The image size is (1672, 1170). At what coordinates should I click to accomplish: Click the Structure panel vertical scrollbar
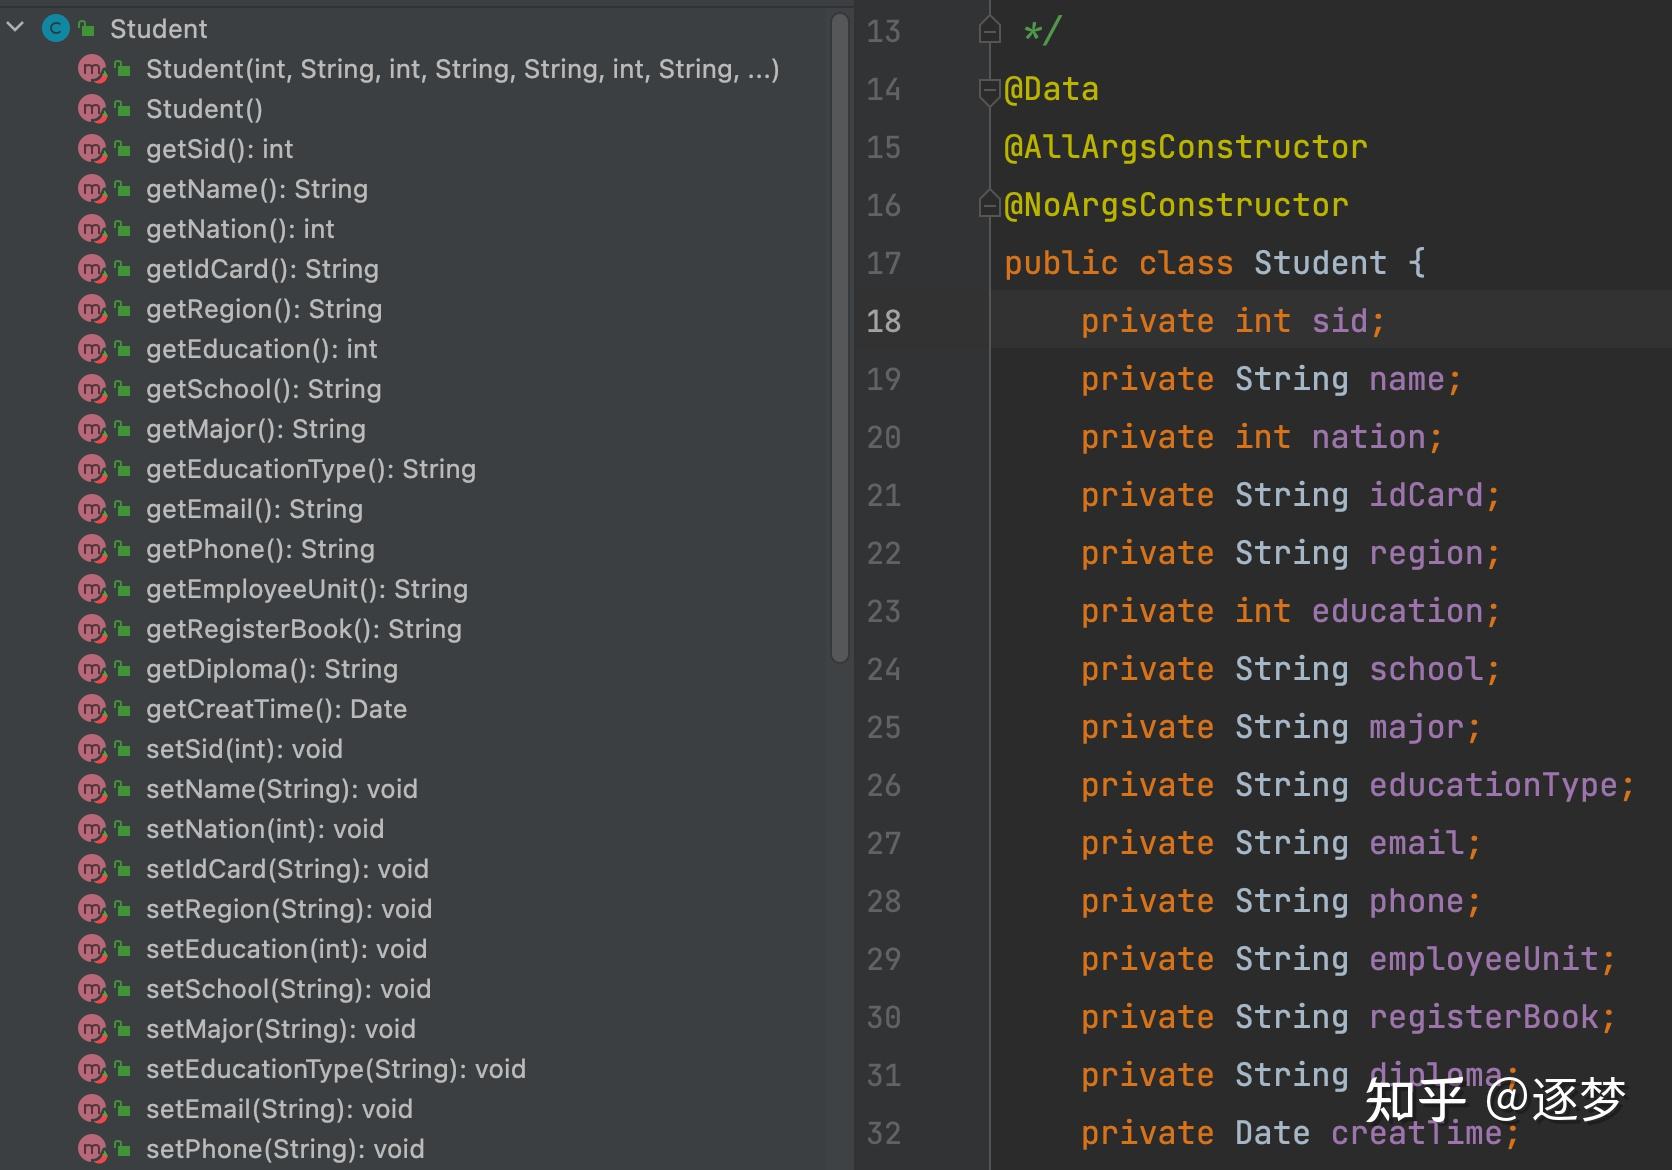840,338
